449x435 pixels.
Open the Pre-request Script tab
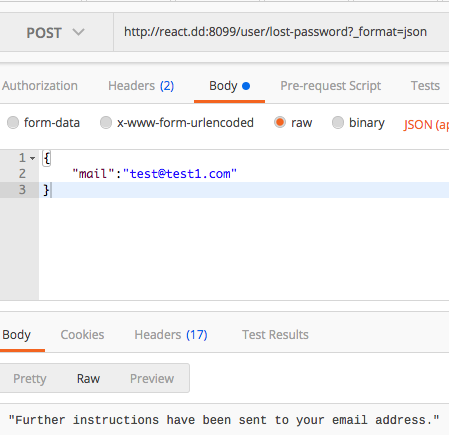pos(330,86)
